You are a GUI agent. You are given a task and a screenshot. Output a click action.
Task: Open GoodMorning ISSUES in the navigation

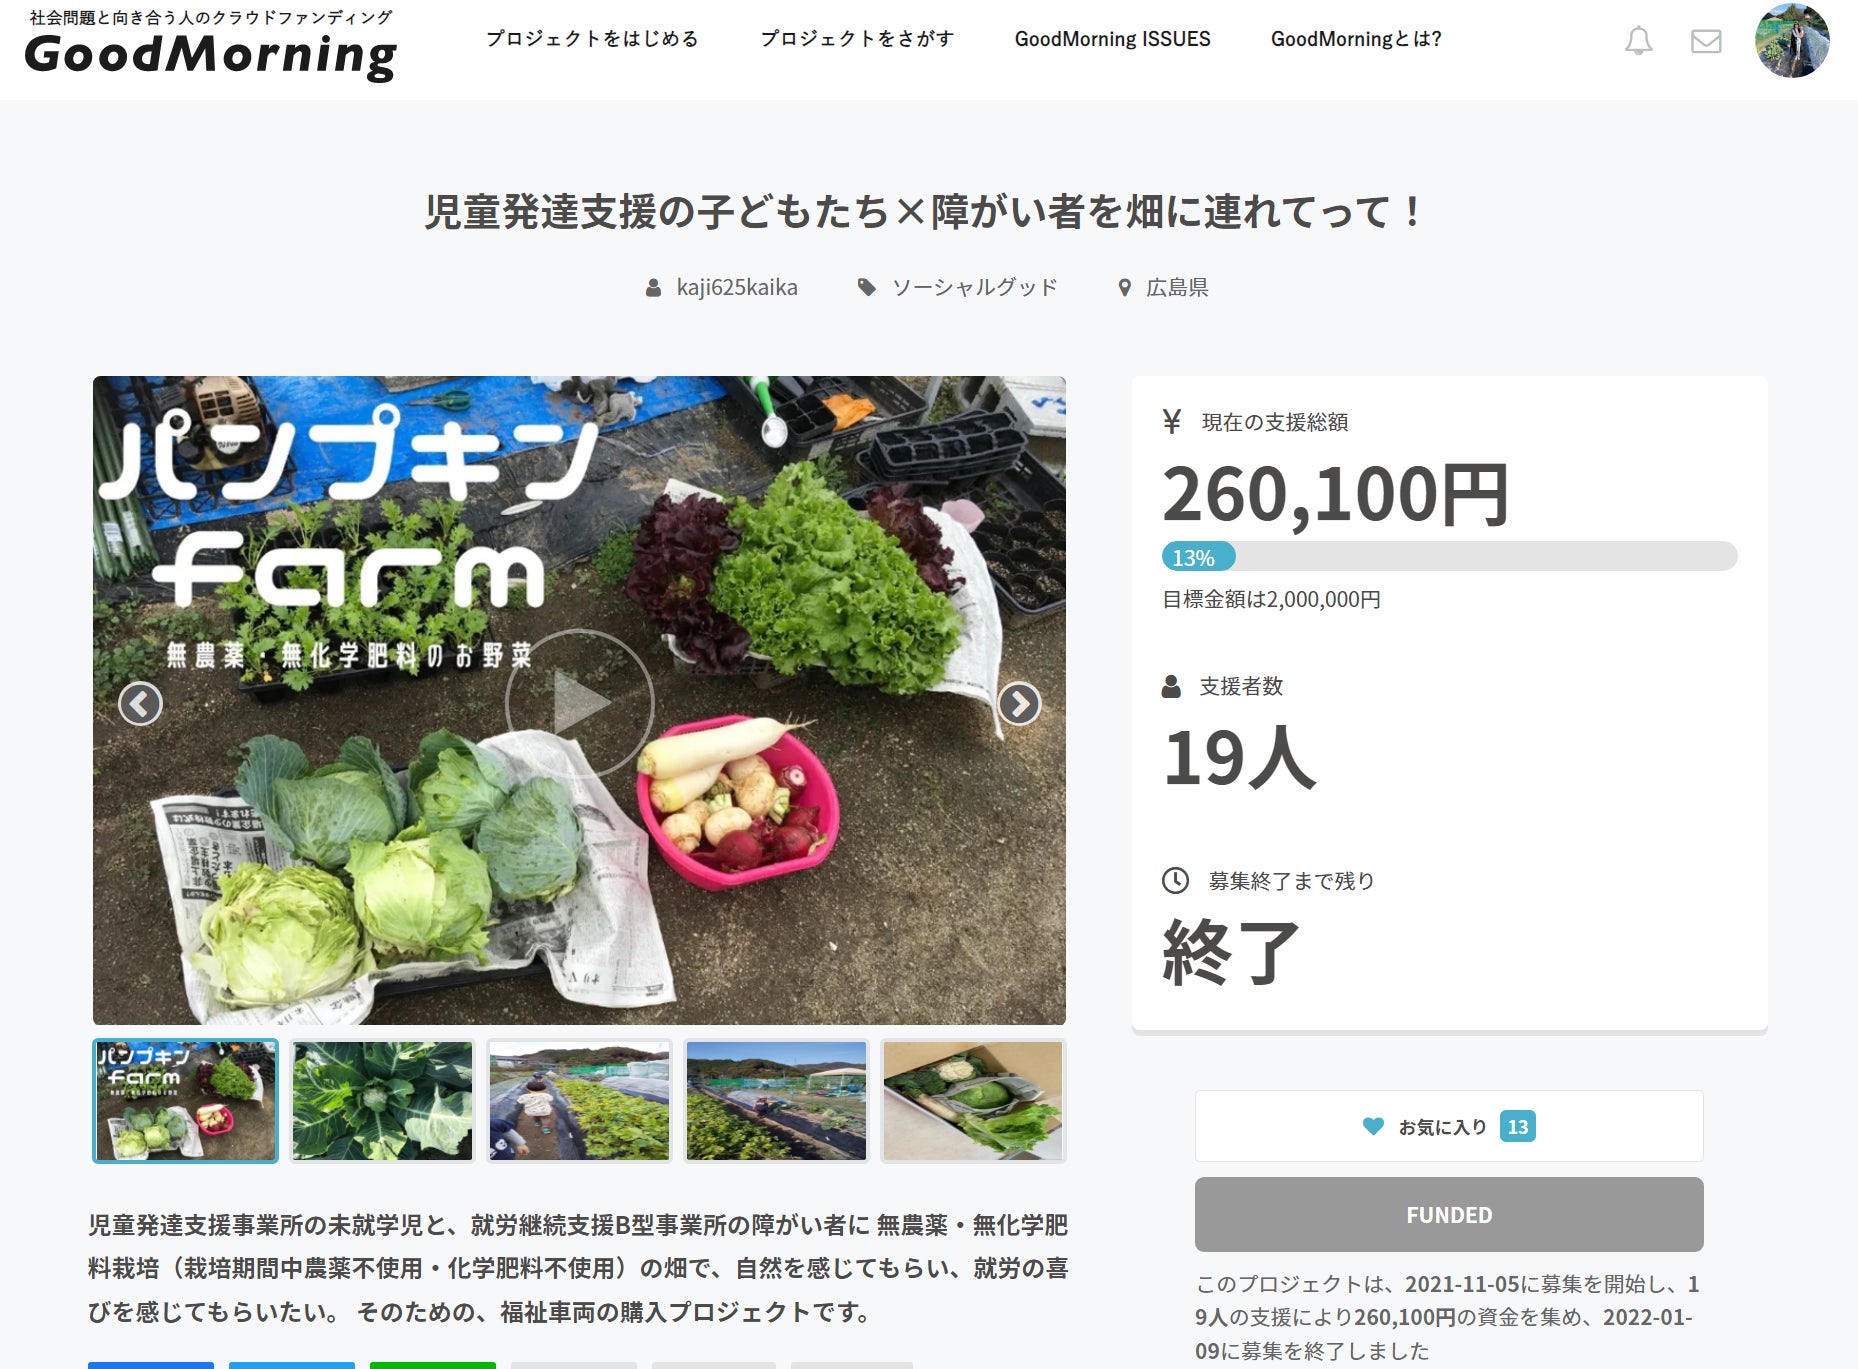pos(1112,39)
